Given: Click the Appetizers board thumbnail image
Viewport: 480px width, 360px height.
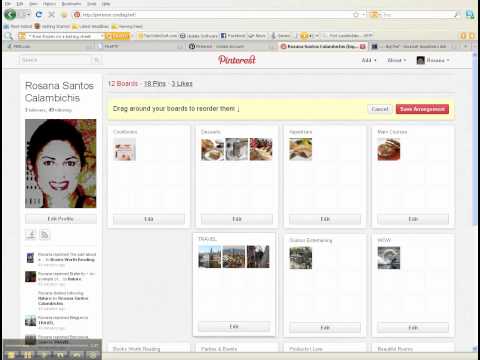Looking at the screenshot, I should pyautogui.click(x=300, y=149).
